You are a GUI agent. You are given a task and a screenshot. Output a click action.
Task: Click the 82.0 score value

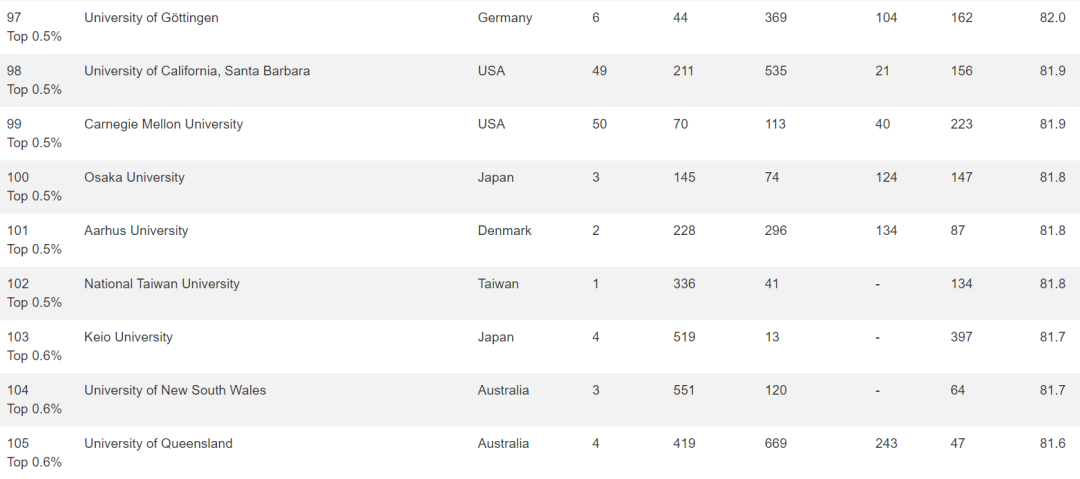(1052, 18)
